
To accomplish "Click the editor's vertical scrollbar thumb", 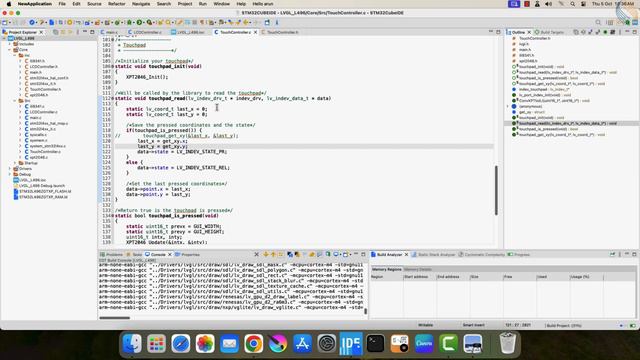I will click(496, 190).
